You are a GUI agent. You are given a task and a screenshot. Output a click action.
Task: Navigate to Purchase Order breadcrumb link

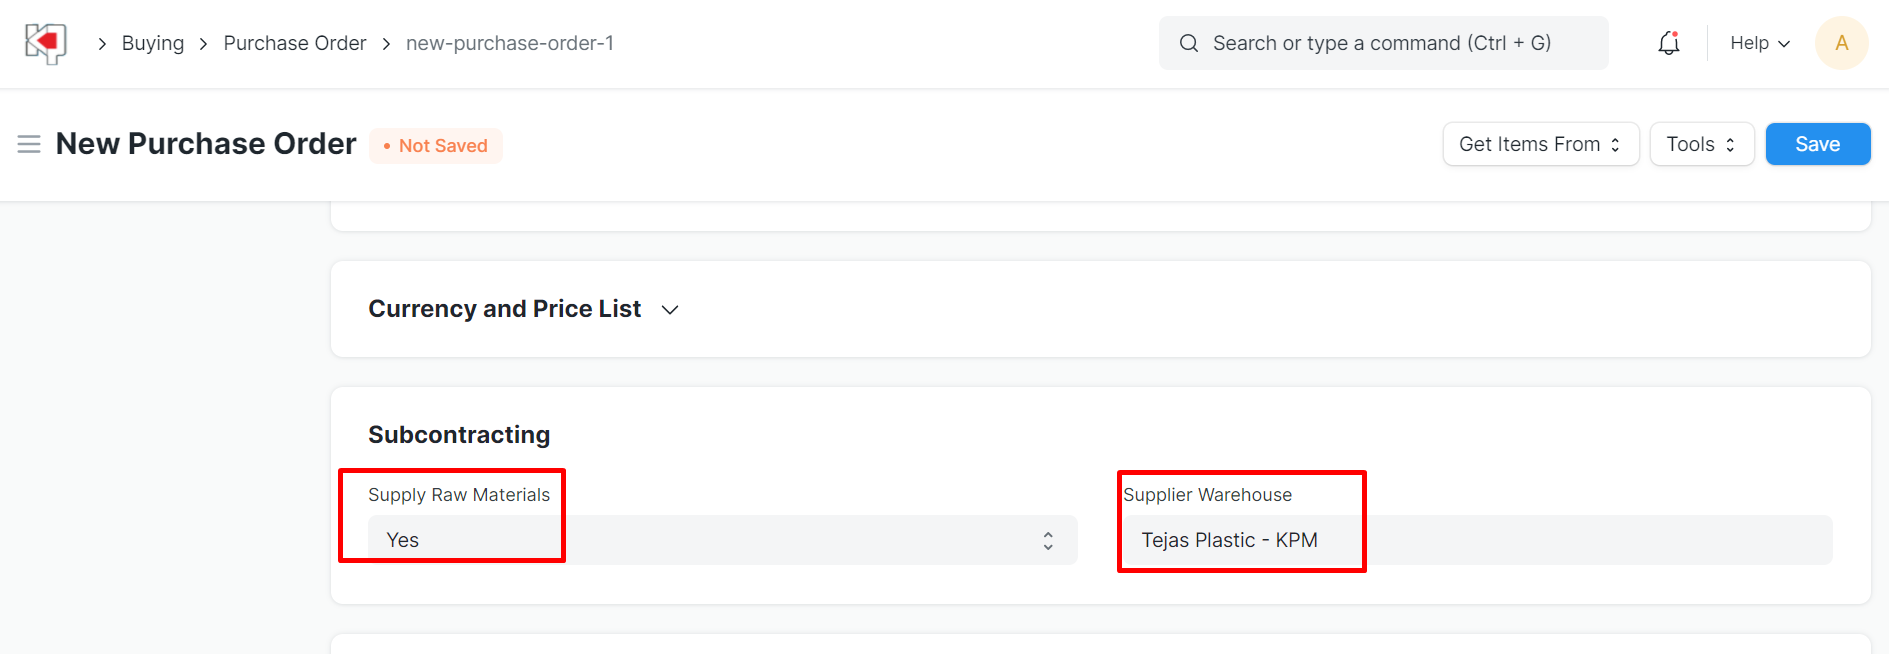[295, 43]
